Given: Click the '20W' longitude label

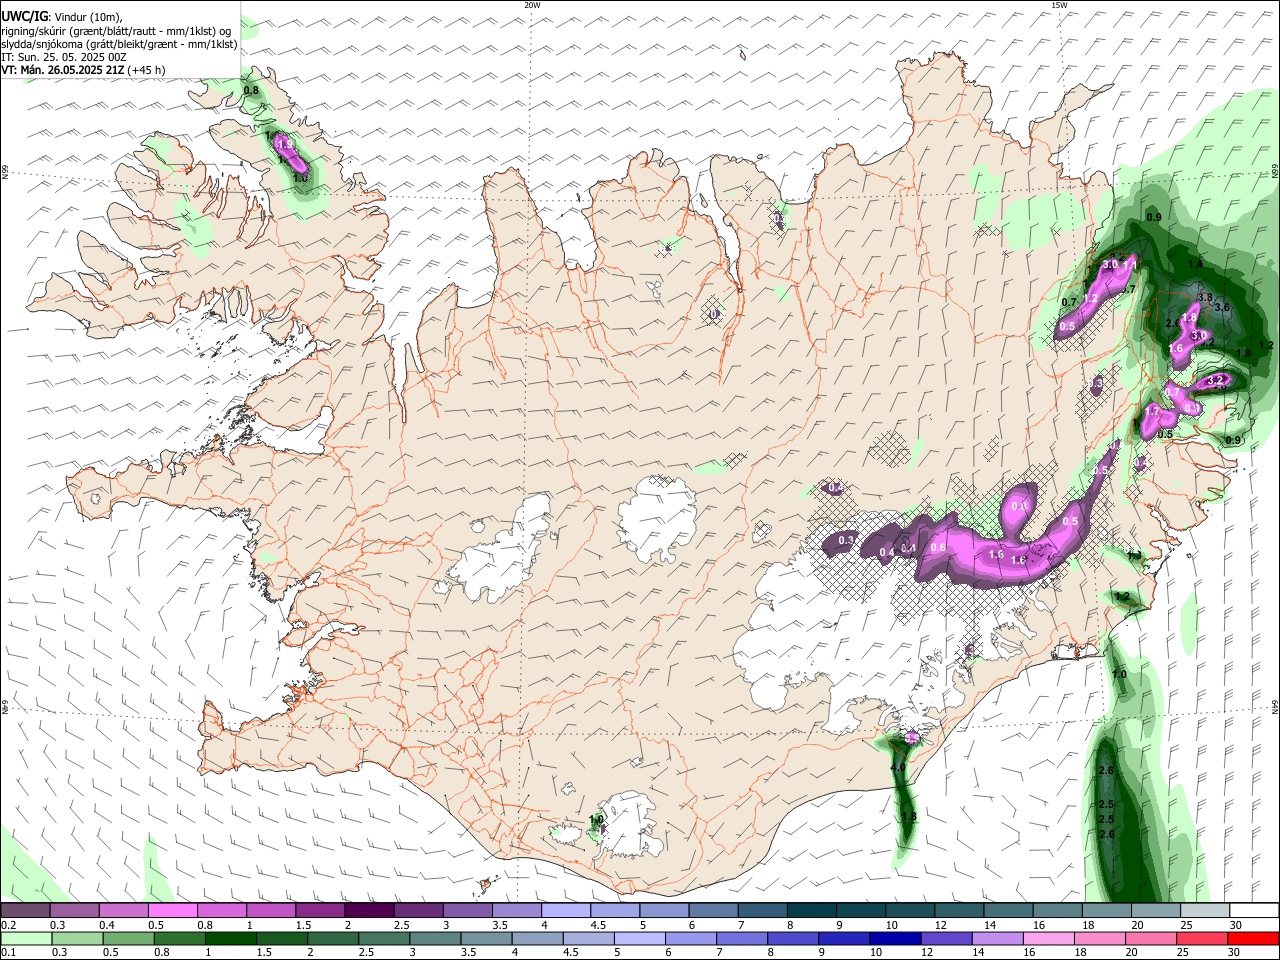Looking at the screenshot, I should pyautogui.click(x=532, y=5).
